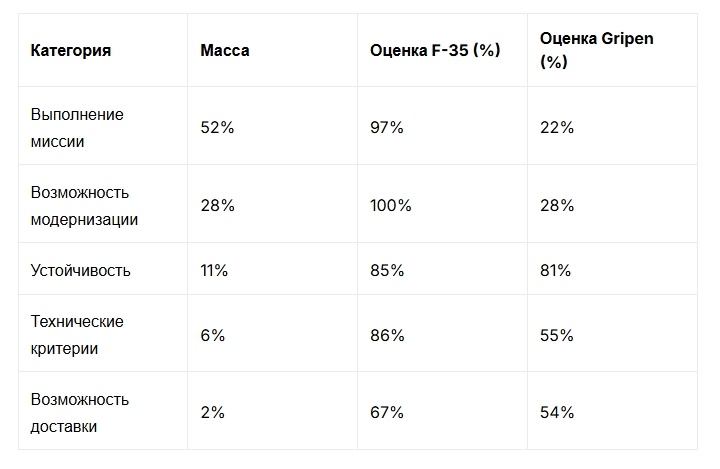Click the 86% F-35 score
The height and width of the screenshot is (469, 720).
tap(387, 335)
